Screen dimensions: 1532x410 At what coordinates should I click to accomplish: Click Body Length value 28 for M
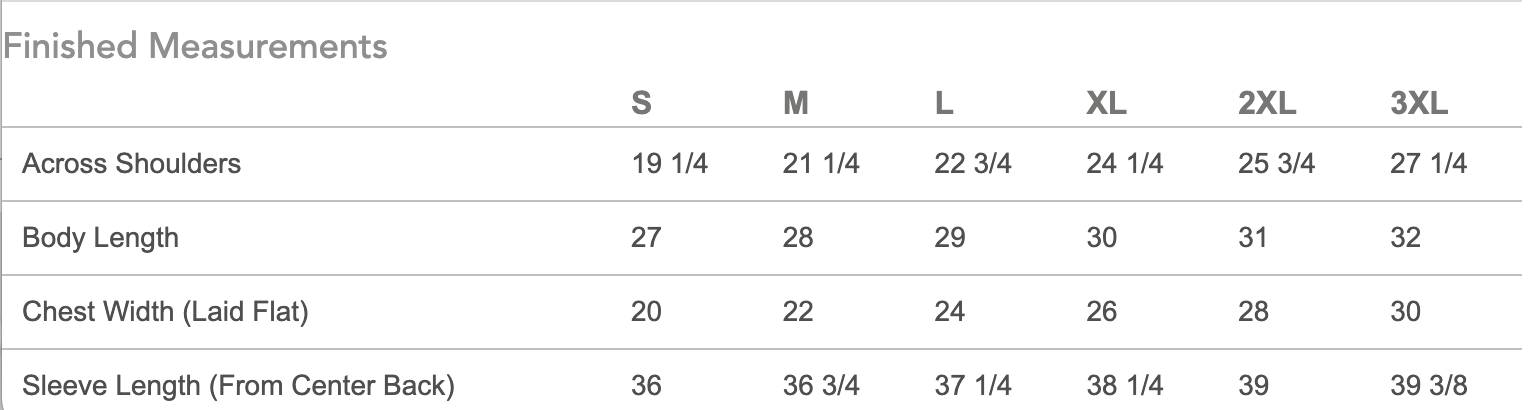(x=798, y=238)
